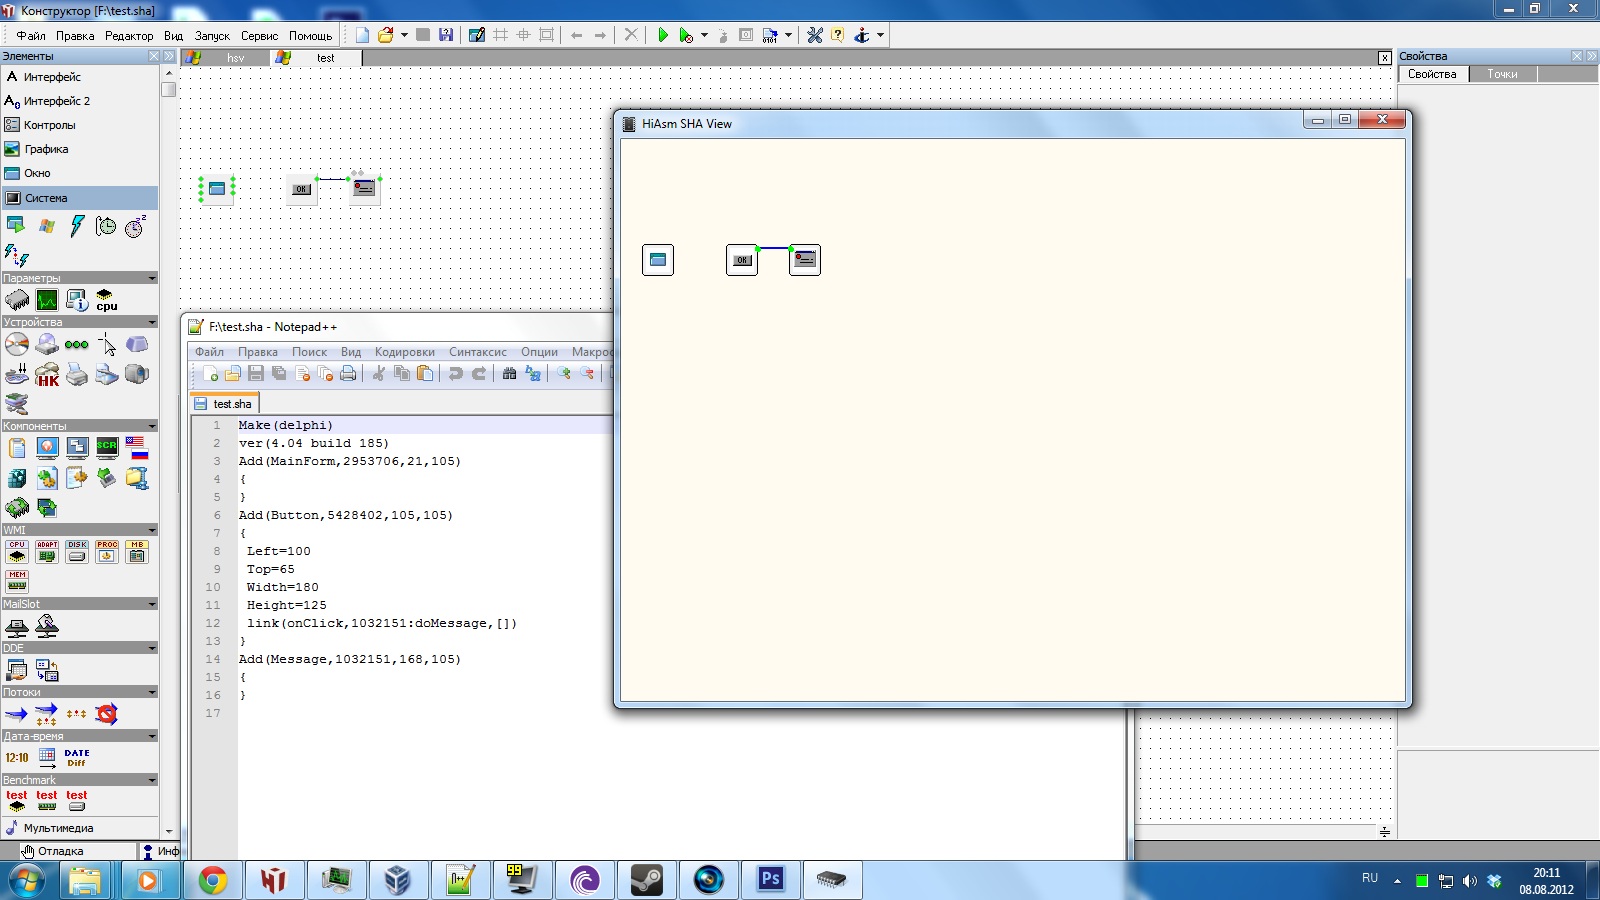Click the CPU component icon in Параметры

point(106,300)
